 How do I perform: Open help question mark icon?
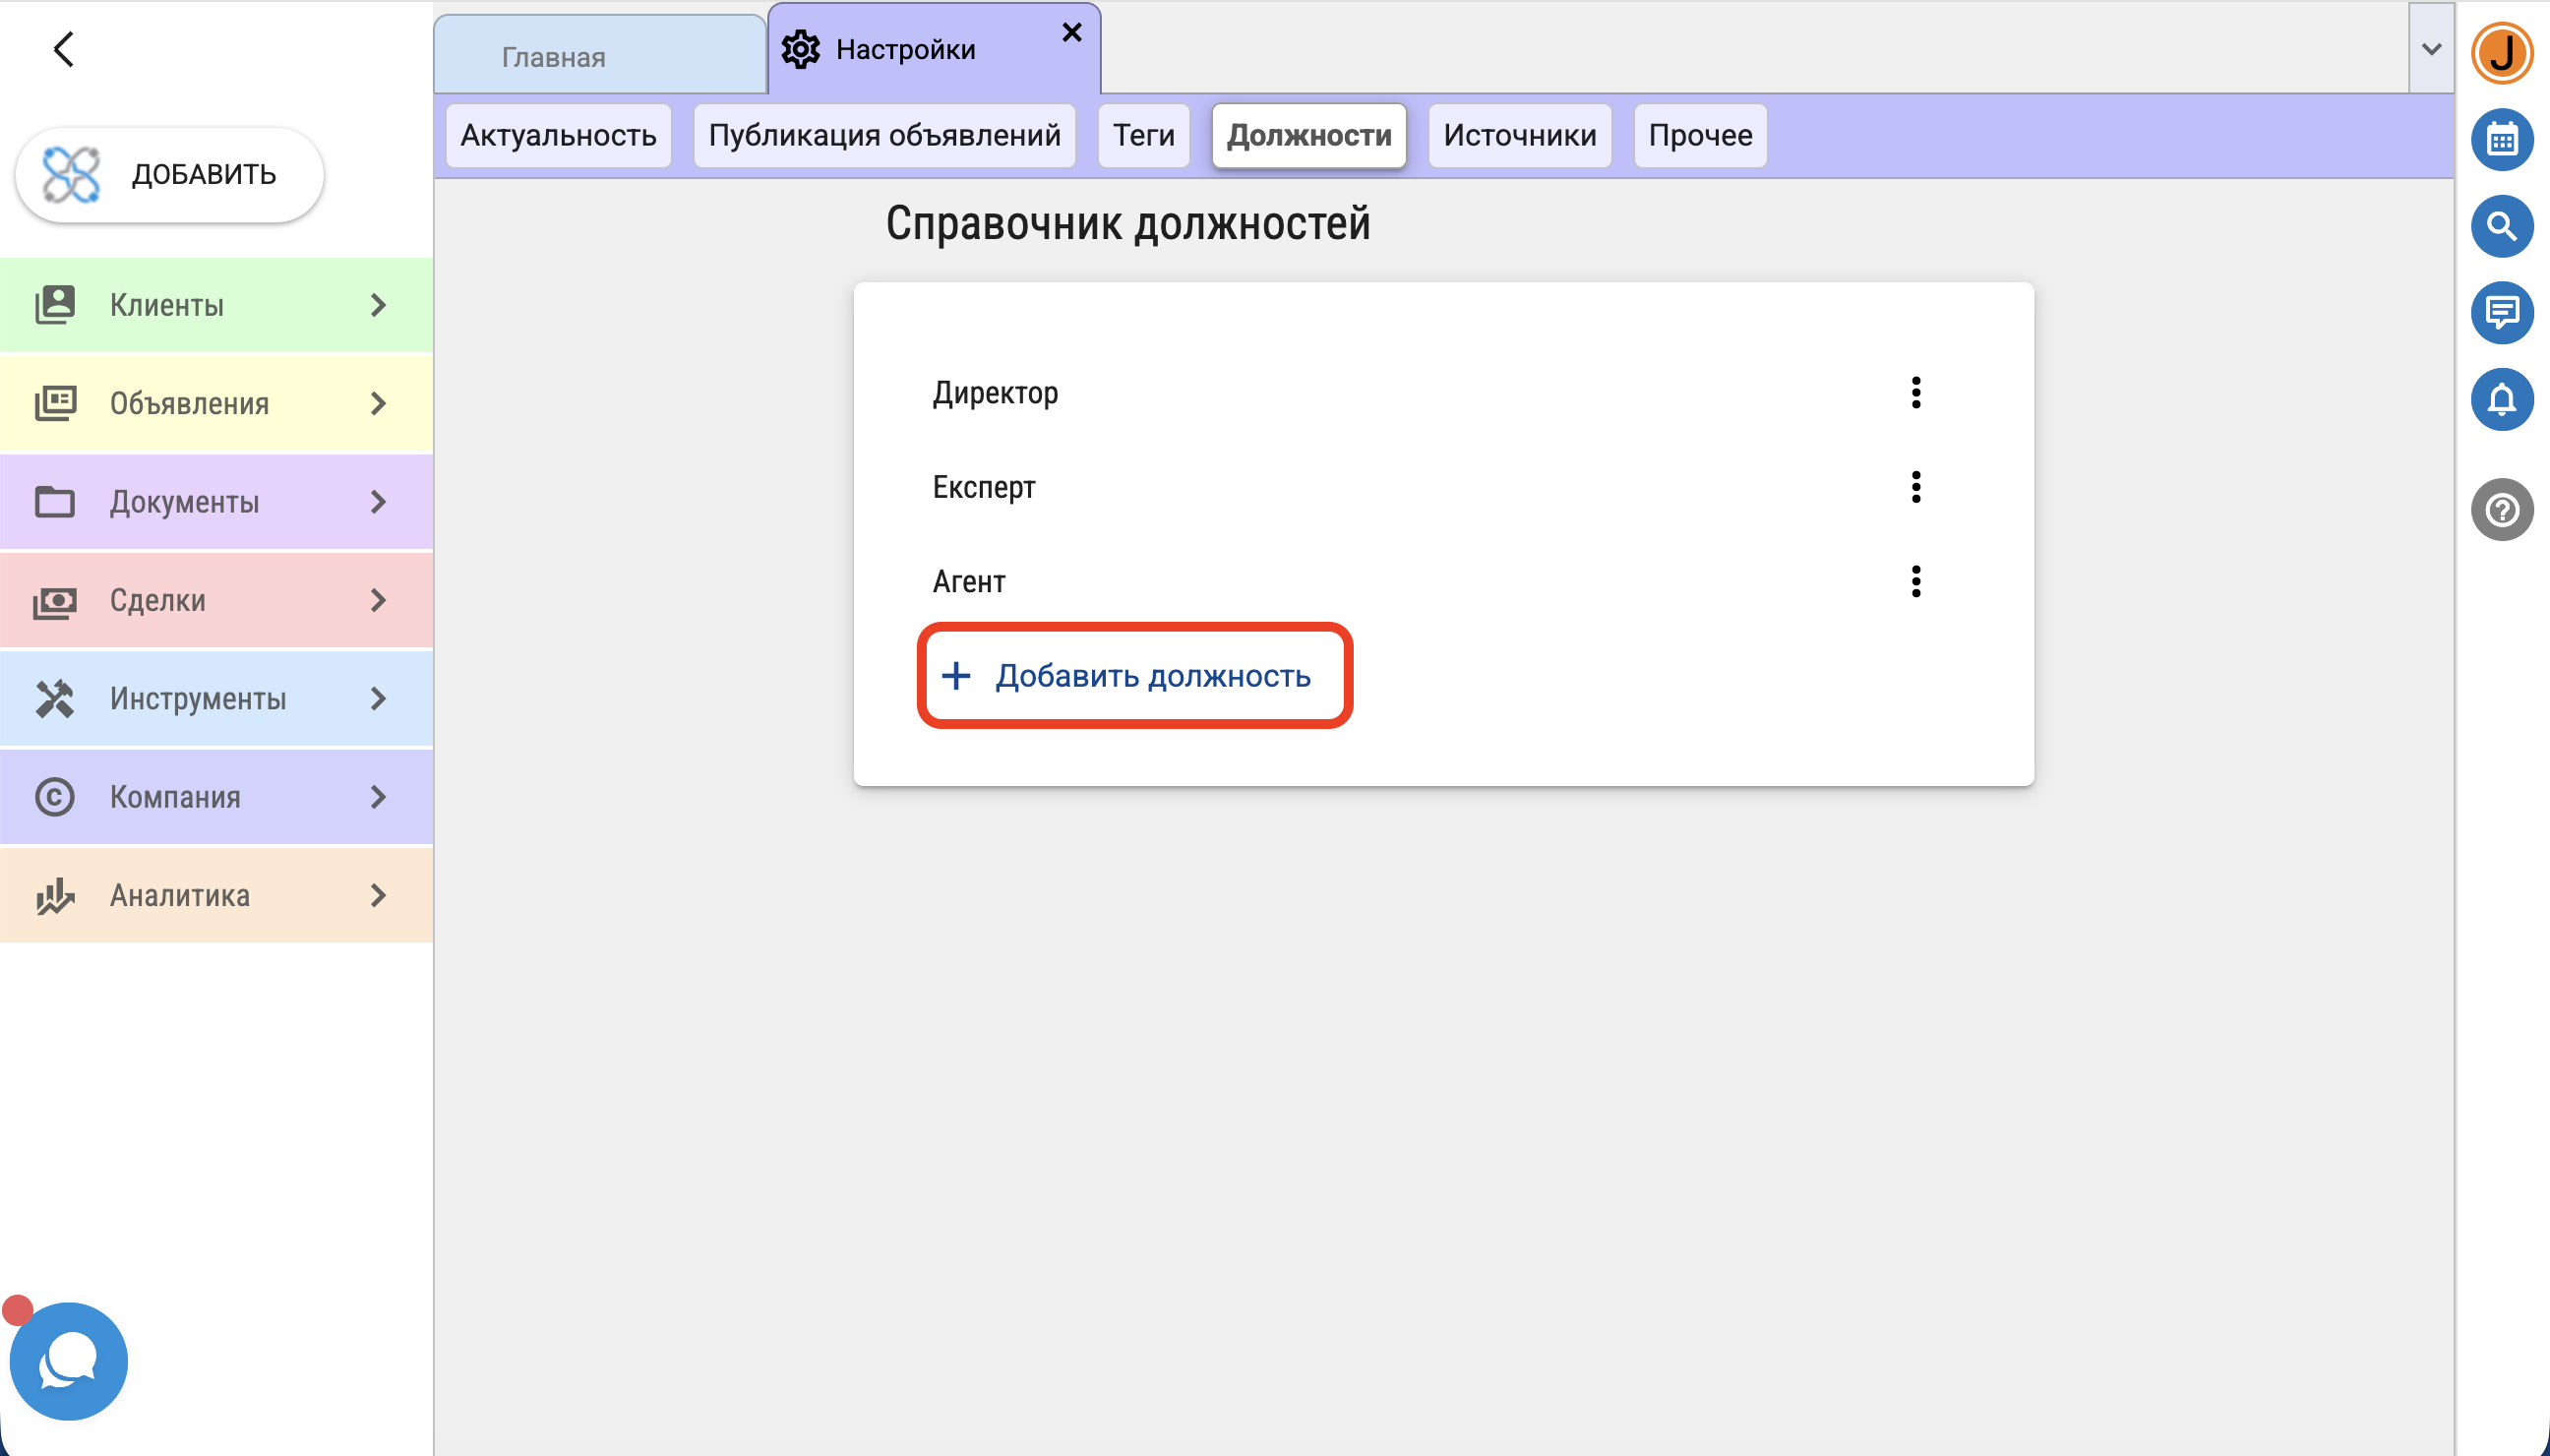[2501, 510]
